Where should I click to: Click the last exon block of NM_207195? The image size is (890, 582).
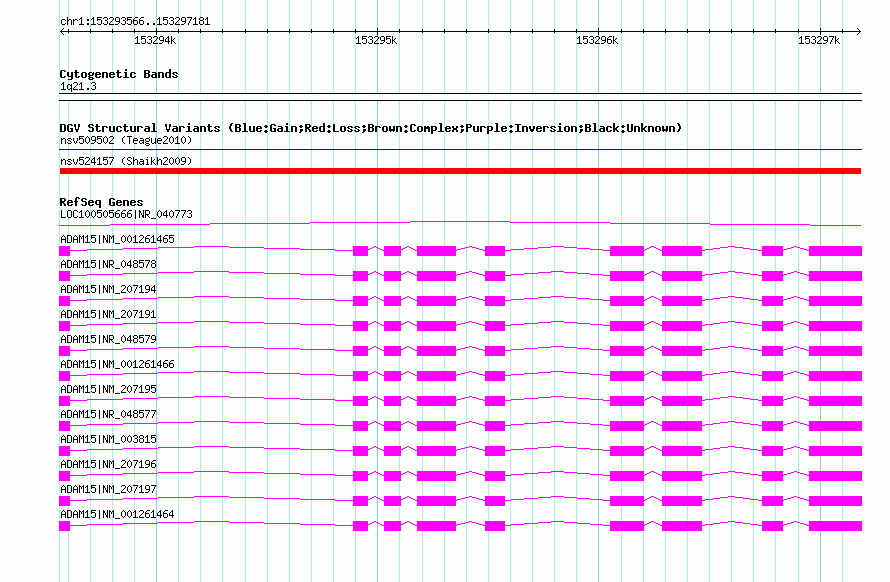(x=836, y=401)
